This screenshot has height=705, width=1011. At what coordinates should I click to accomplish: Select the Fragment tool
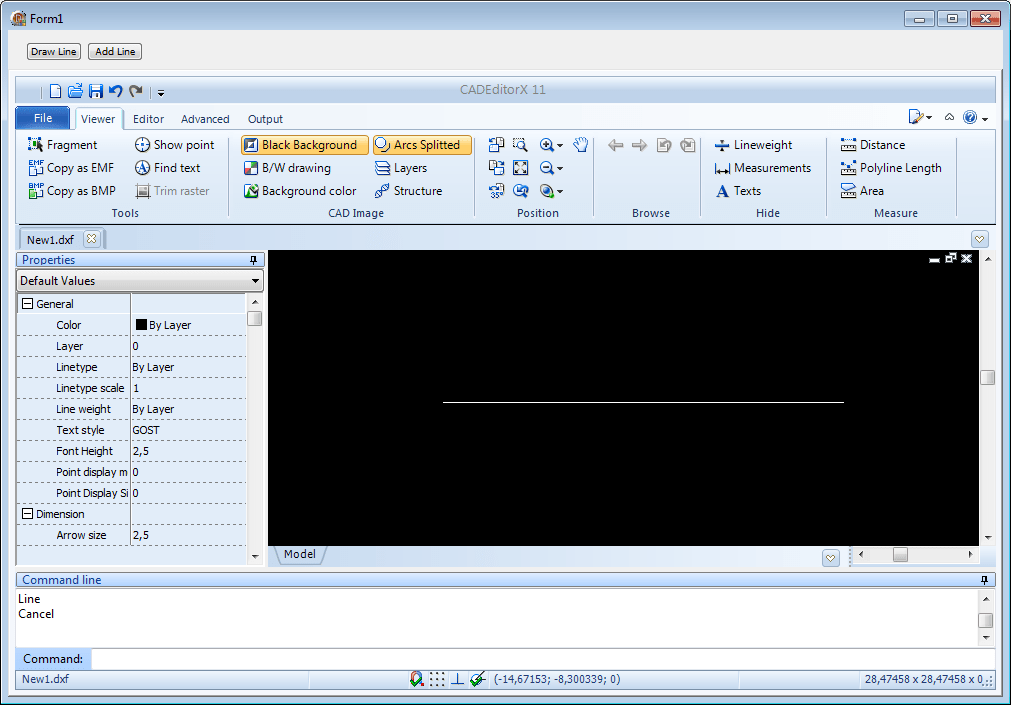pos(63,145)
